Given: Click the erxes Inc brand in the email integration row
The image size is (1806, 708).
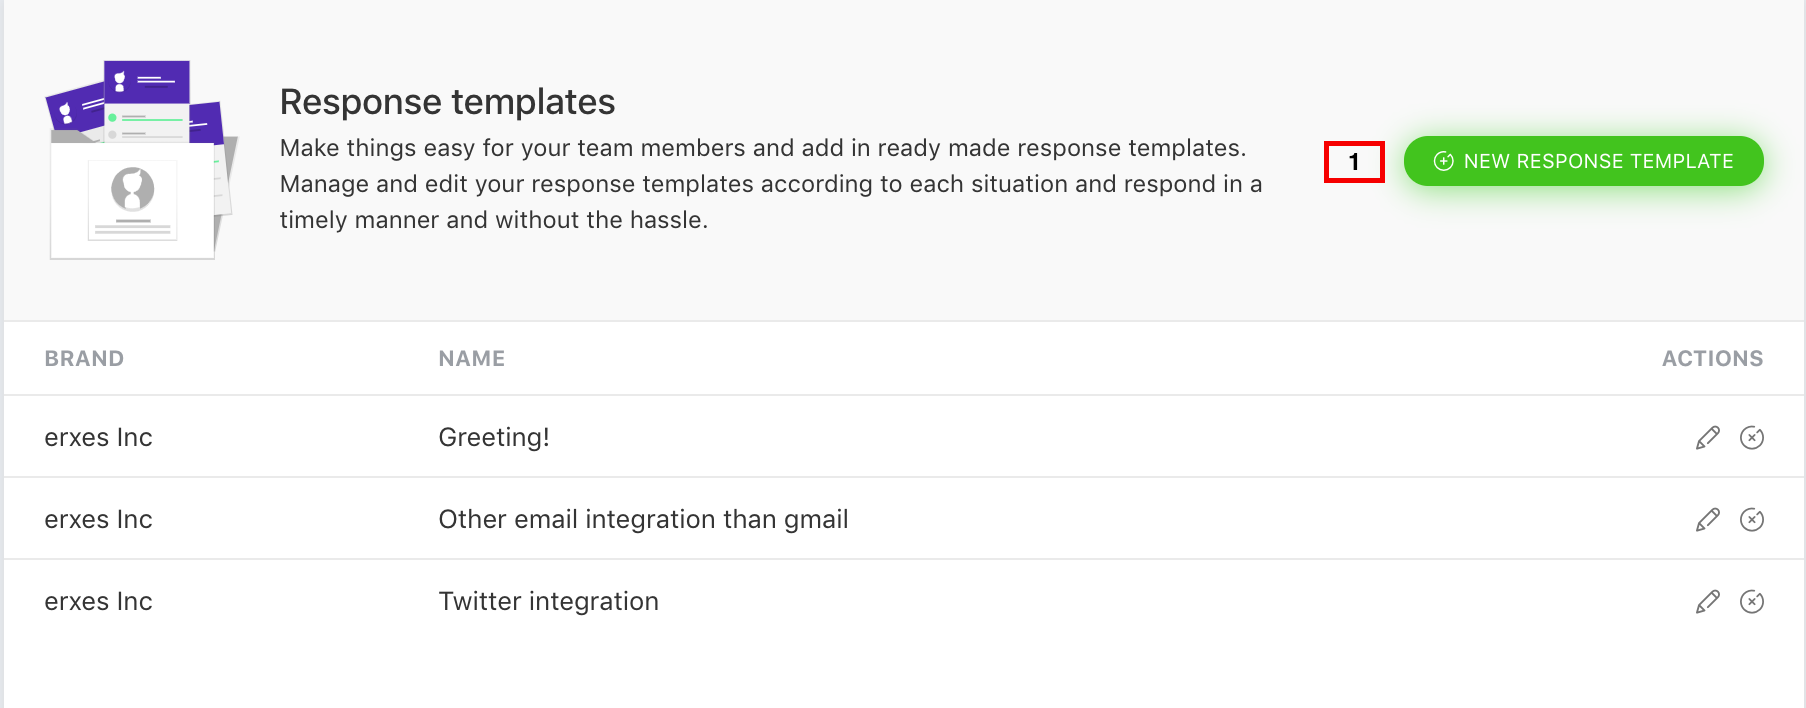Looking at the screenshot, I should 98,519.
